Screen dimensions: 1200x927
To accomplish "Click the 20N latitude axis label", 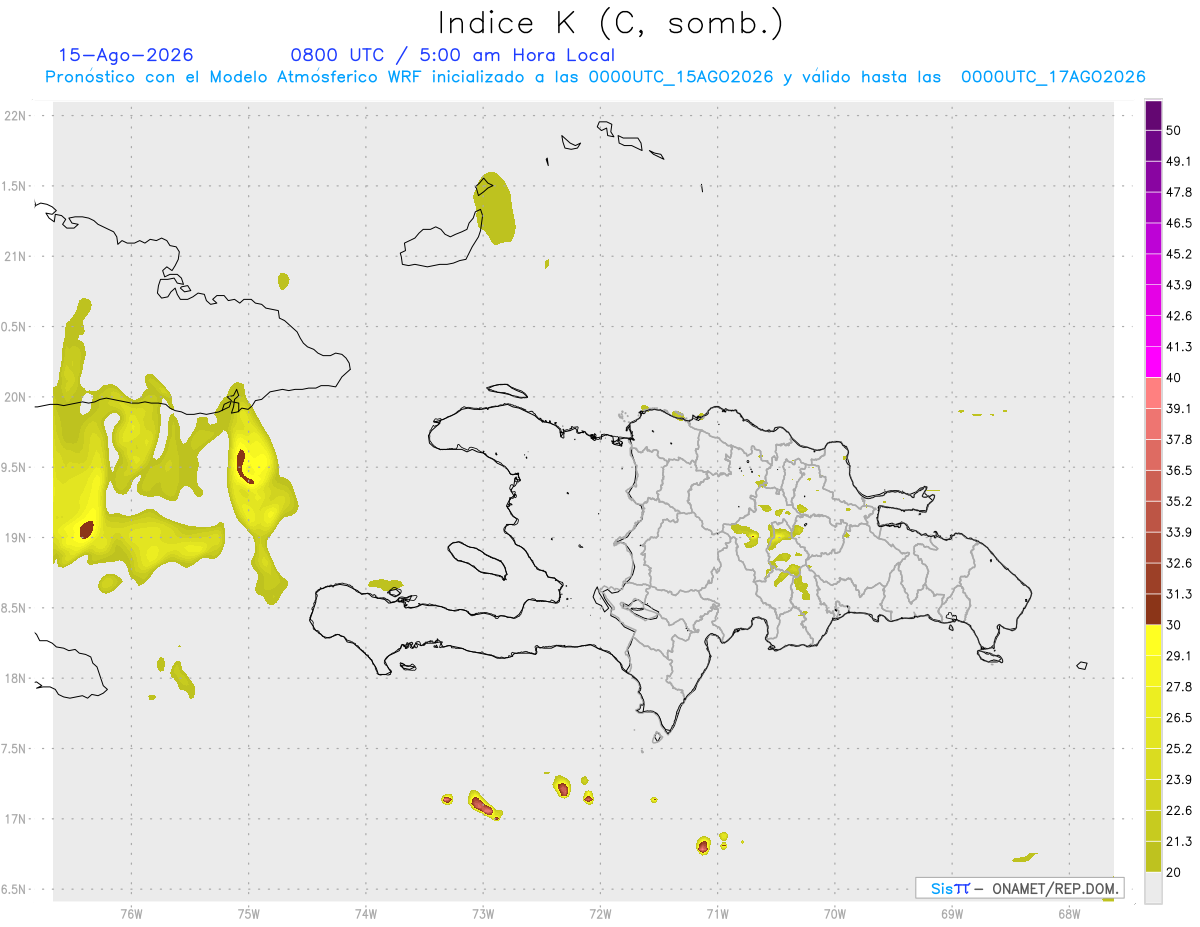I will (x=16, y=397).
